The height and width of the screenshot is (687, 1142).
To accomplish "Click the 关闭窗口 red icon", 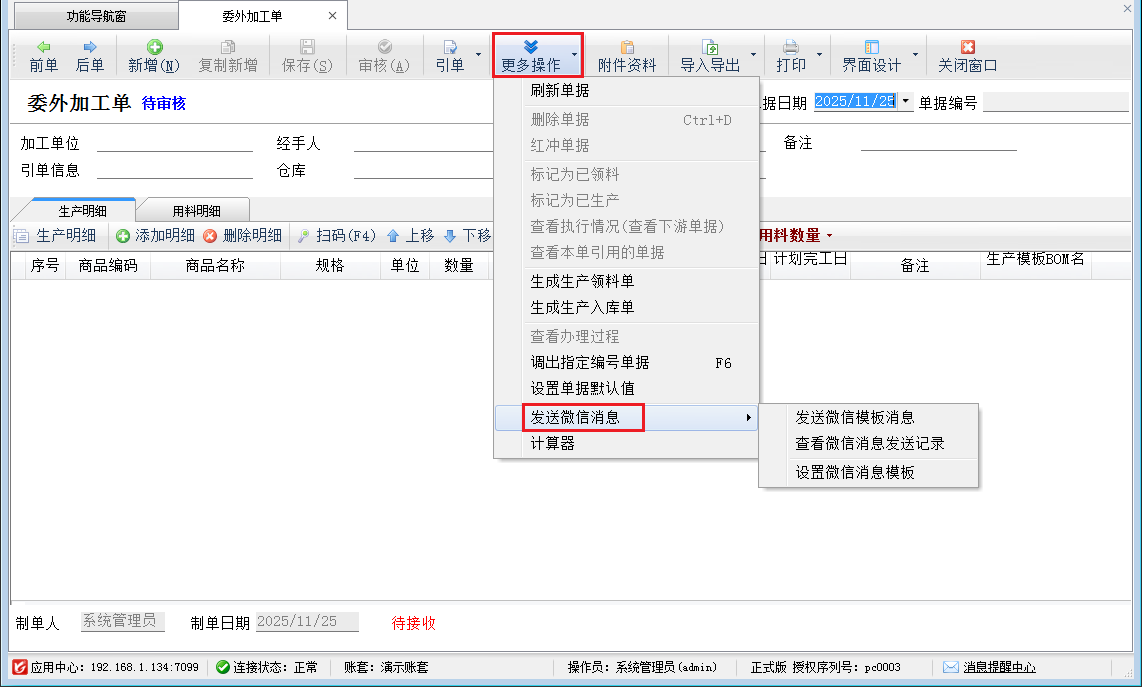I will 967,47.
